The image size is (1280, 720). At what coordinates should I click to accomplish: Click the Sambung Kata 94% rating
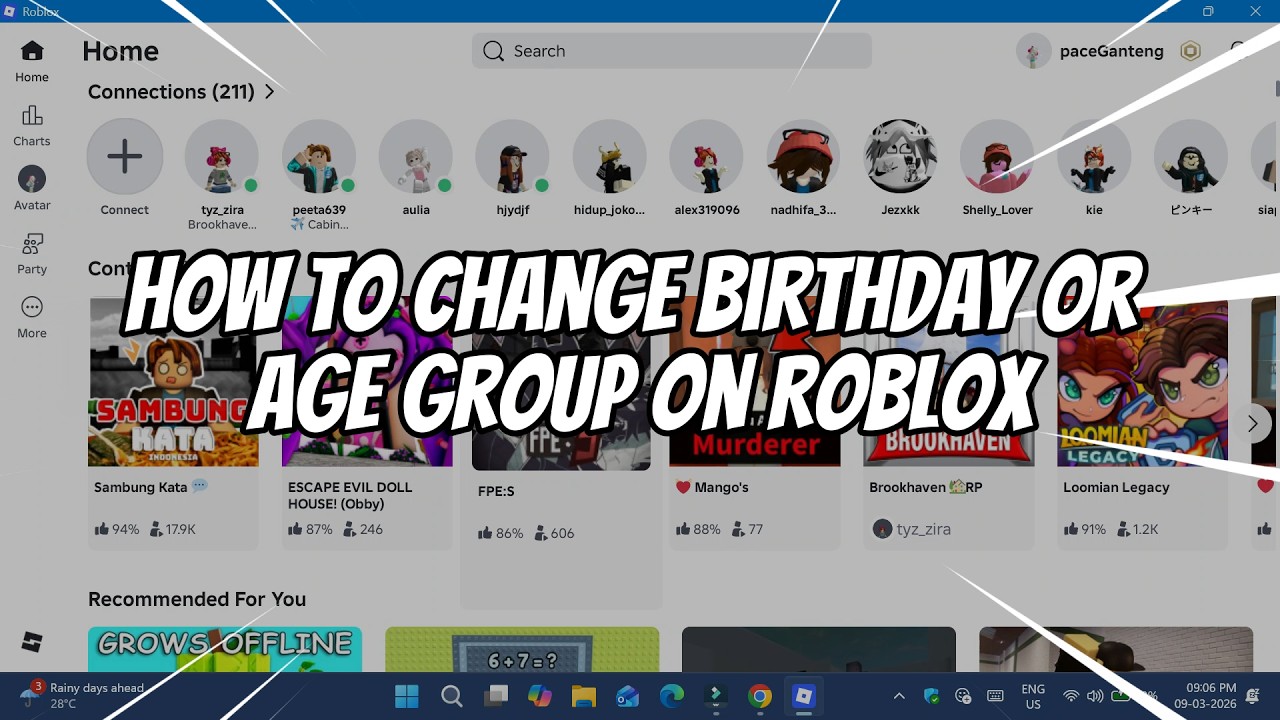(x=117, y=529)
